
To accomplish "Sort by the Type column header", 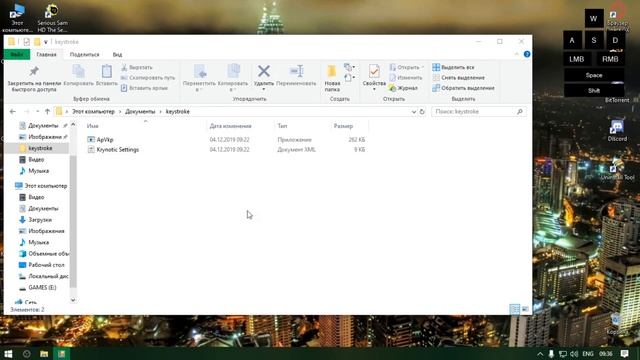I will coord(282,126).
